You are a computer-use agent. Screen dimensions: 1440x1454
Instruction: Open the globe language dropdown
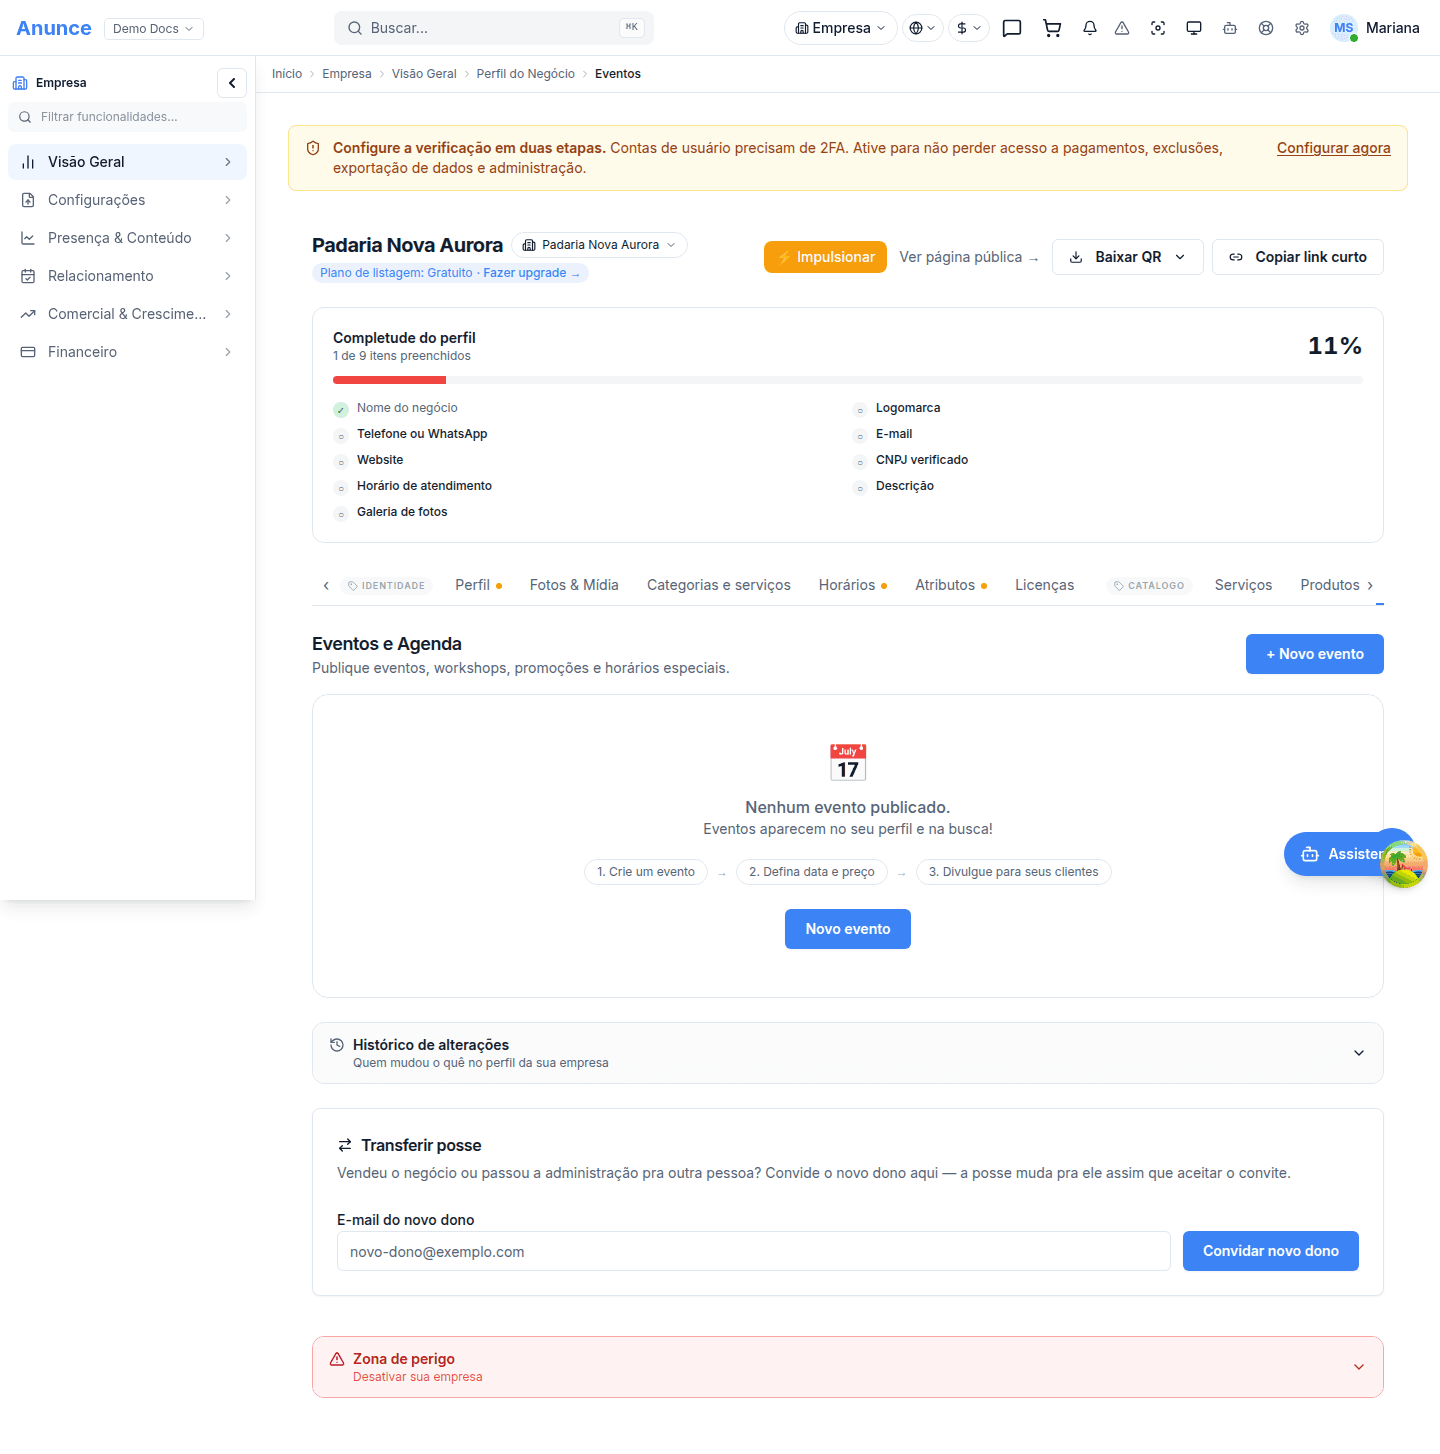click(x=923, y=28)
